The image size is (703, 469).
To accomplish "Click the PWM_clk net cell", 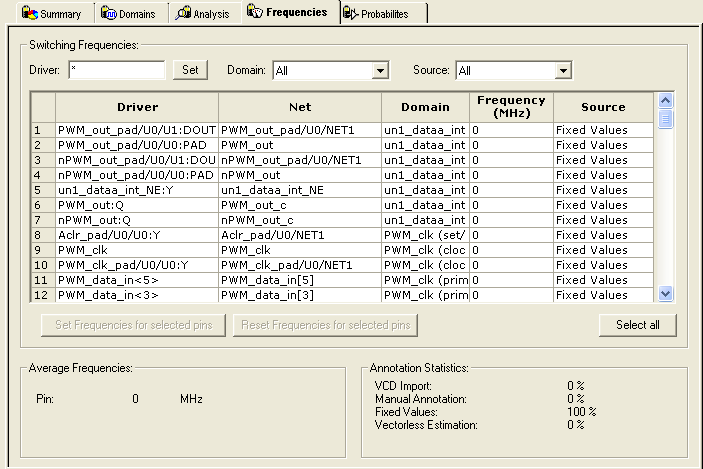I will tap(300, 250).
